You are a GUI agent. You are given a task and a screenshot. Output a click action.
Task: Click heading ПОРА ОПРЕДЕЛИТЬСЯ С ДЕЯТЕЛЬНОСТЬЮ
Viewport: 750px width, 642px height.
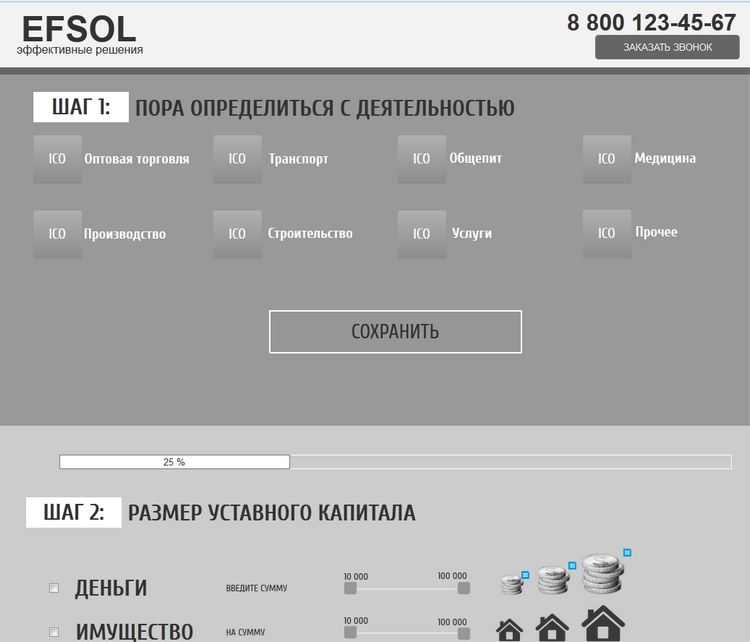(x=325, y=108)
